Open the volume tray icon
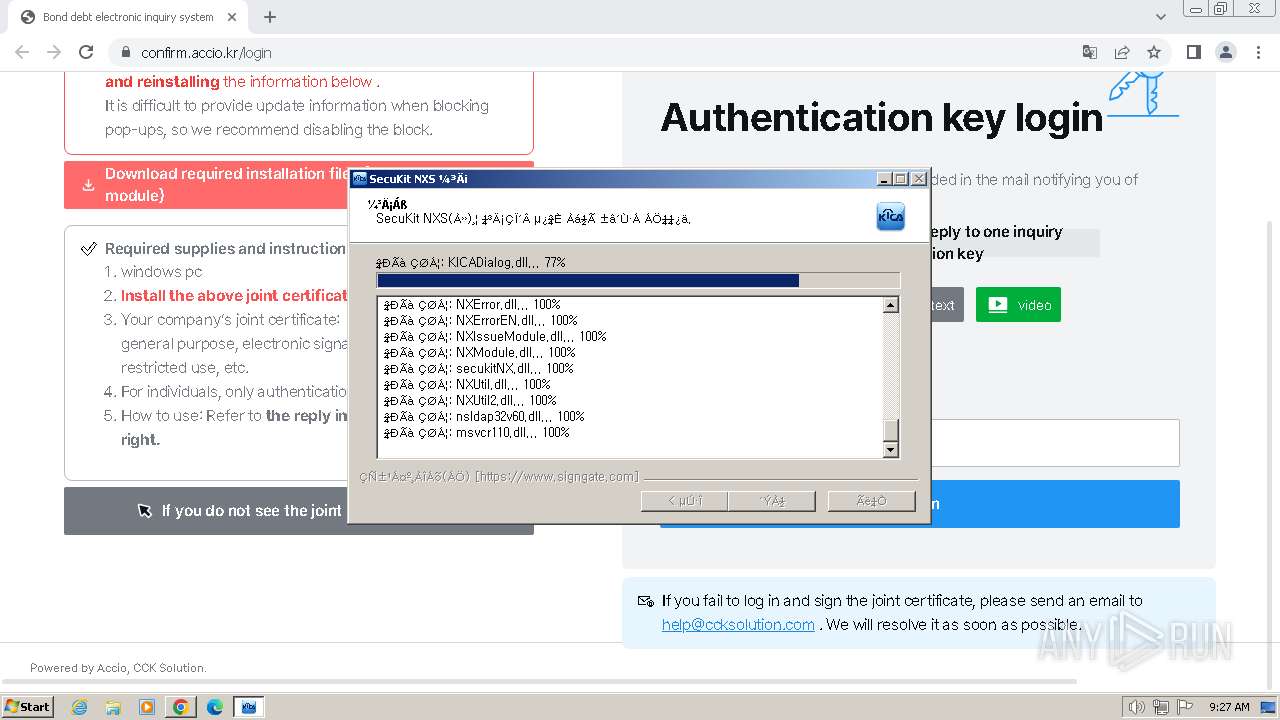This screenshot has height=720, width=1280. (1137, 707)
